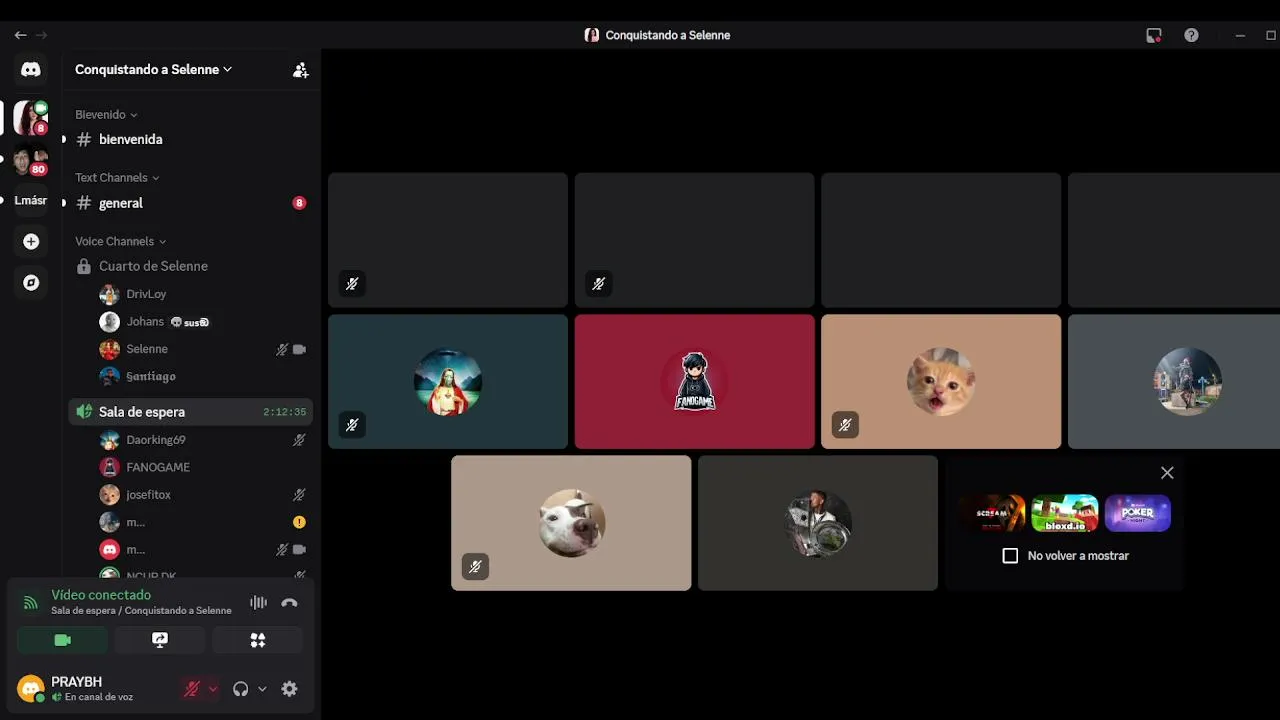Viewport: 1280px width, 720px height.
Task: Unmute the microphone toggle
Action: coord(192,689)
